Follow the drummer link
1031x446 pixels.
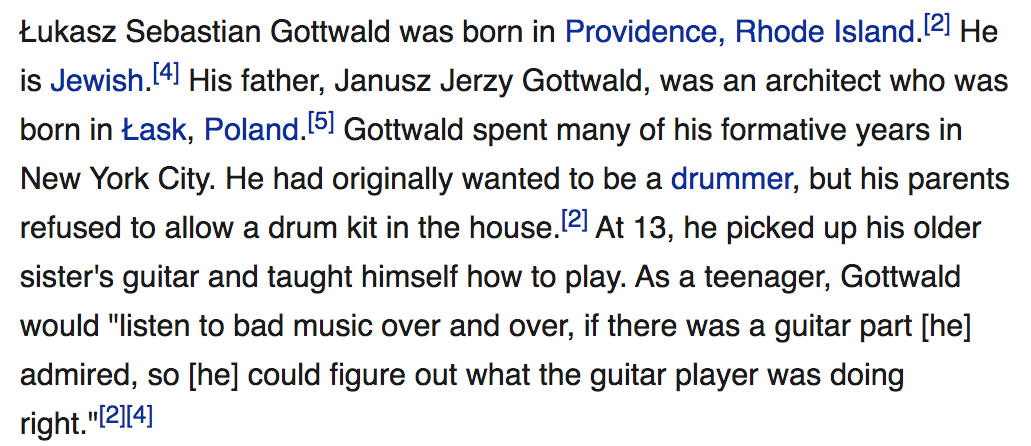(731, 179)
